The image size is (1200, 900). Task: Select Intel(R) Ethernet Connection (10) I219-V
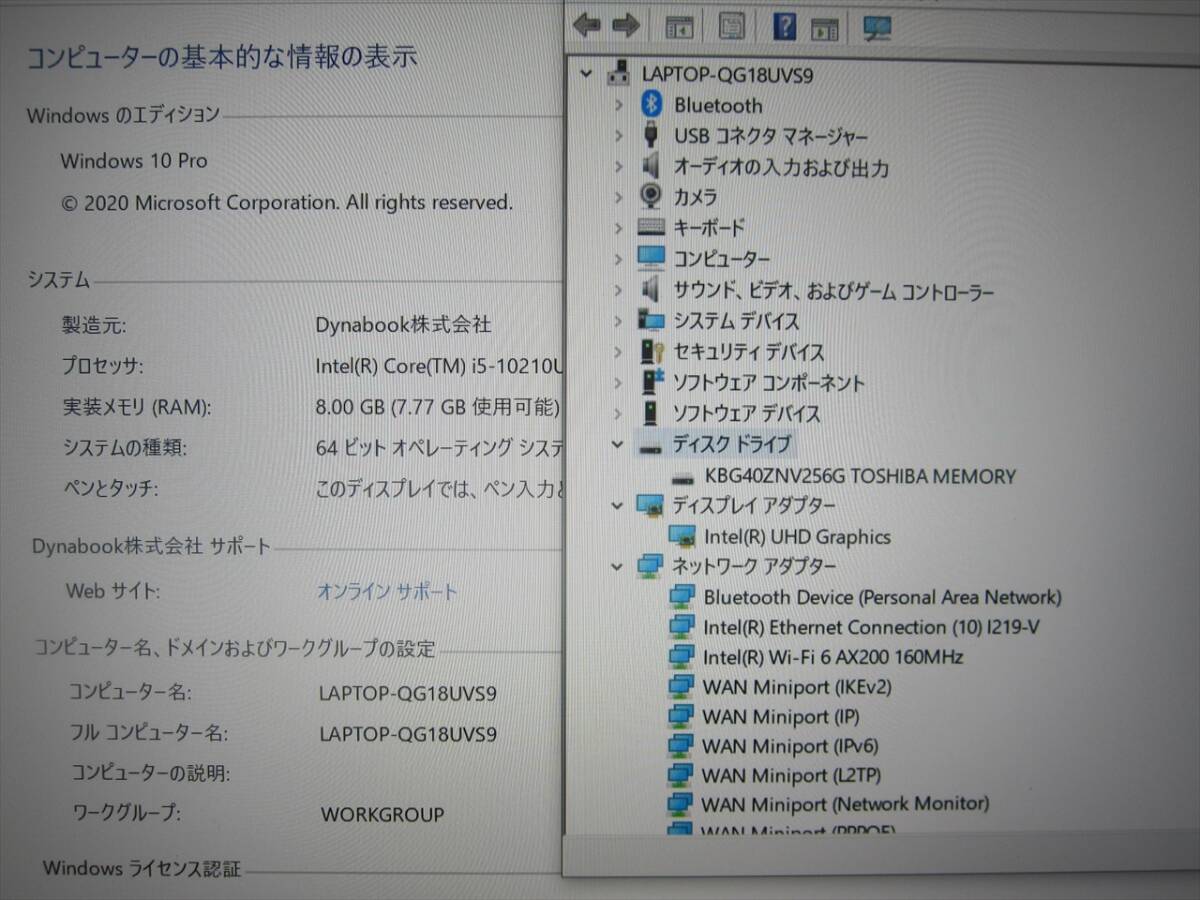tap(872, 627)
